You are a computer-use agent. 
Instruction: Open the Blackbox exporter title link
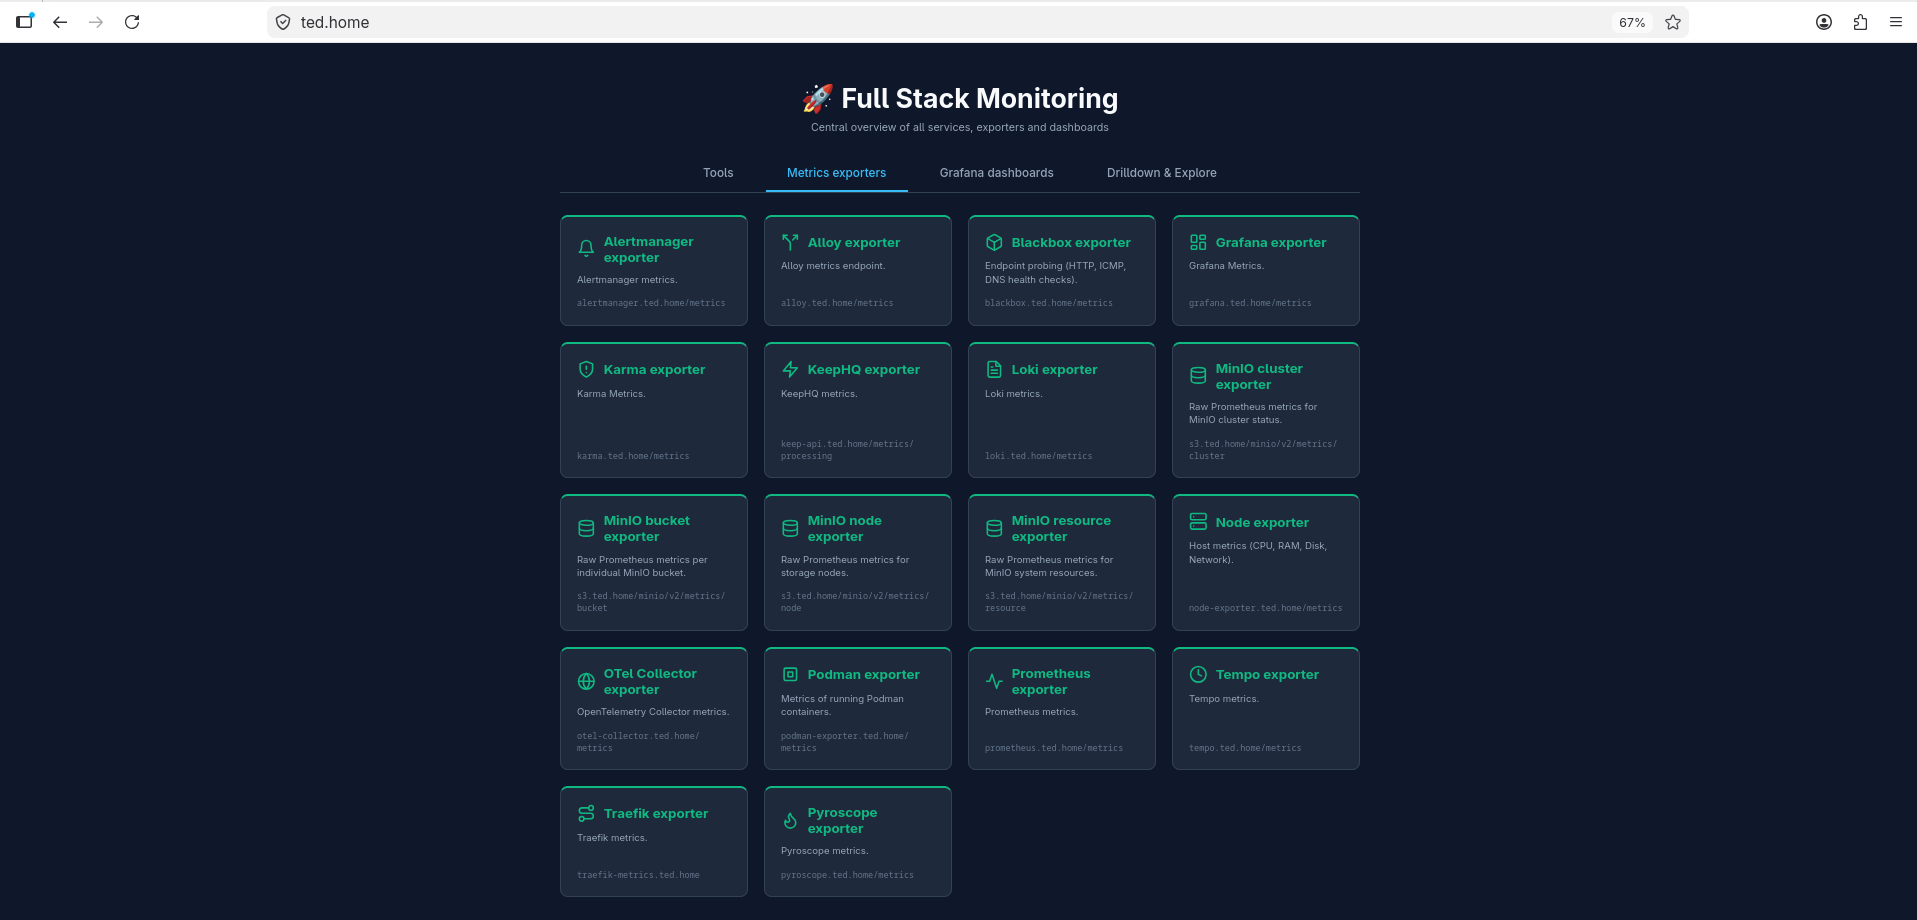tap(1071, 242)
